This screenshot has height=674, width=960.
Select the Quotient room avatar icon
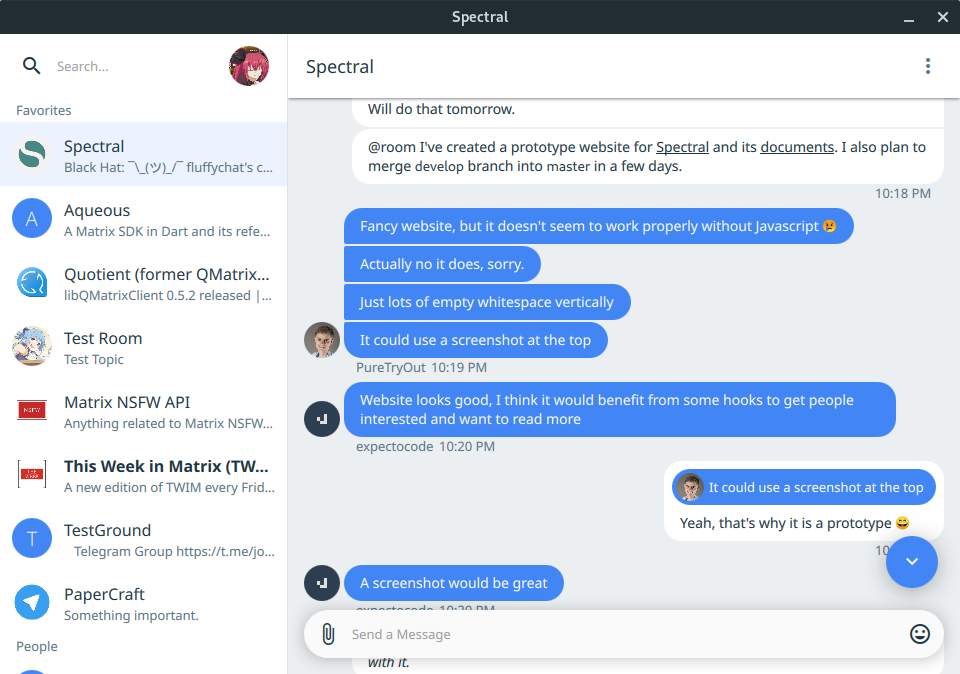tap(32, 283)
